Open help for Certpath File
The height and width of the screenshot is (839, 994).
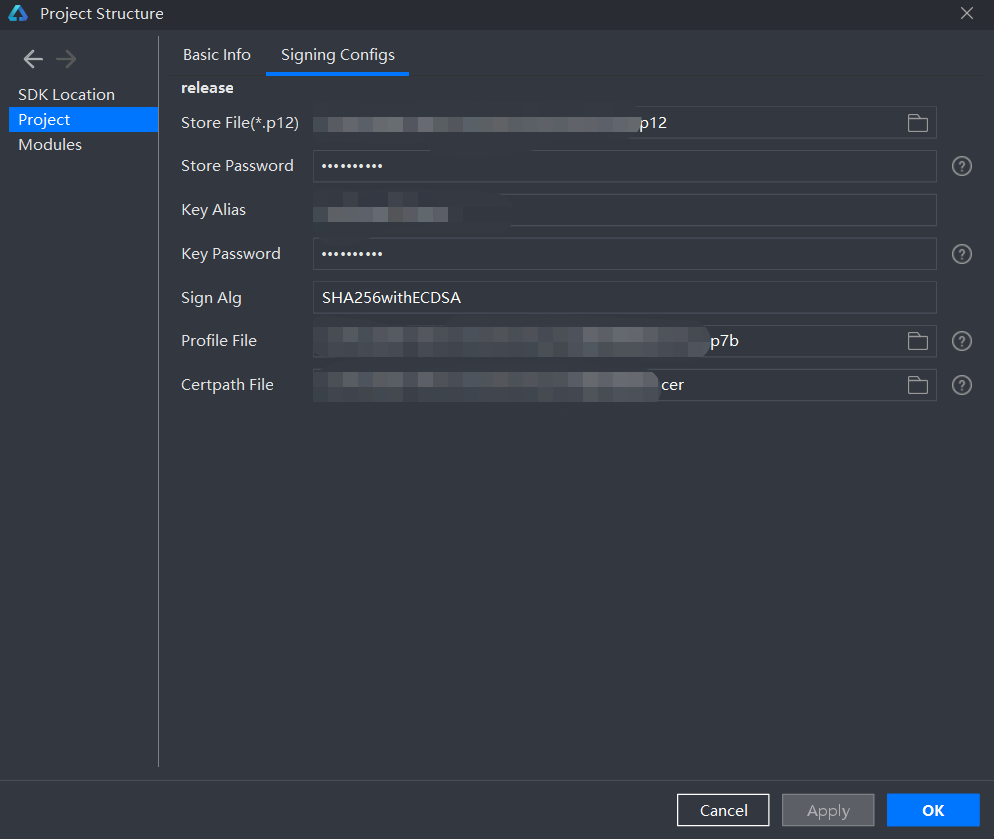[962, 385]
